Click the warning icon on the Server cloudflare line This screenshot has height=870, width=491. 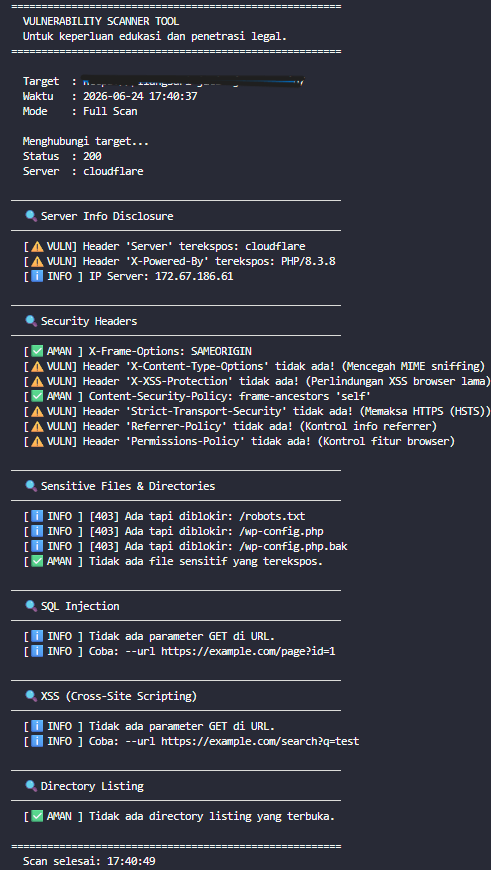[37, 246]
